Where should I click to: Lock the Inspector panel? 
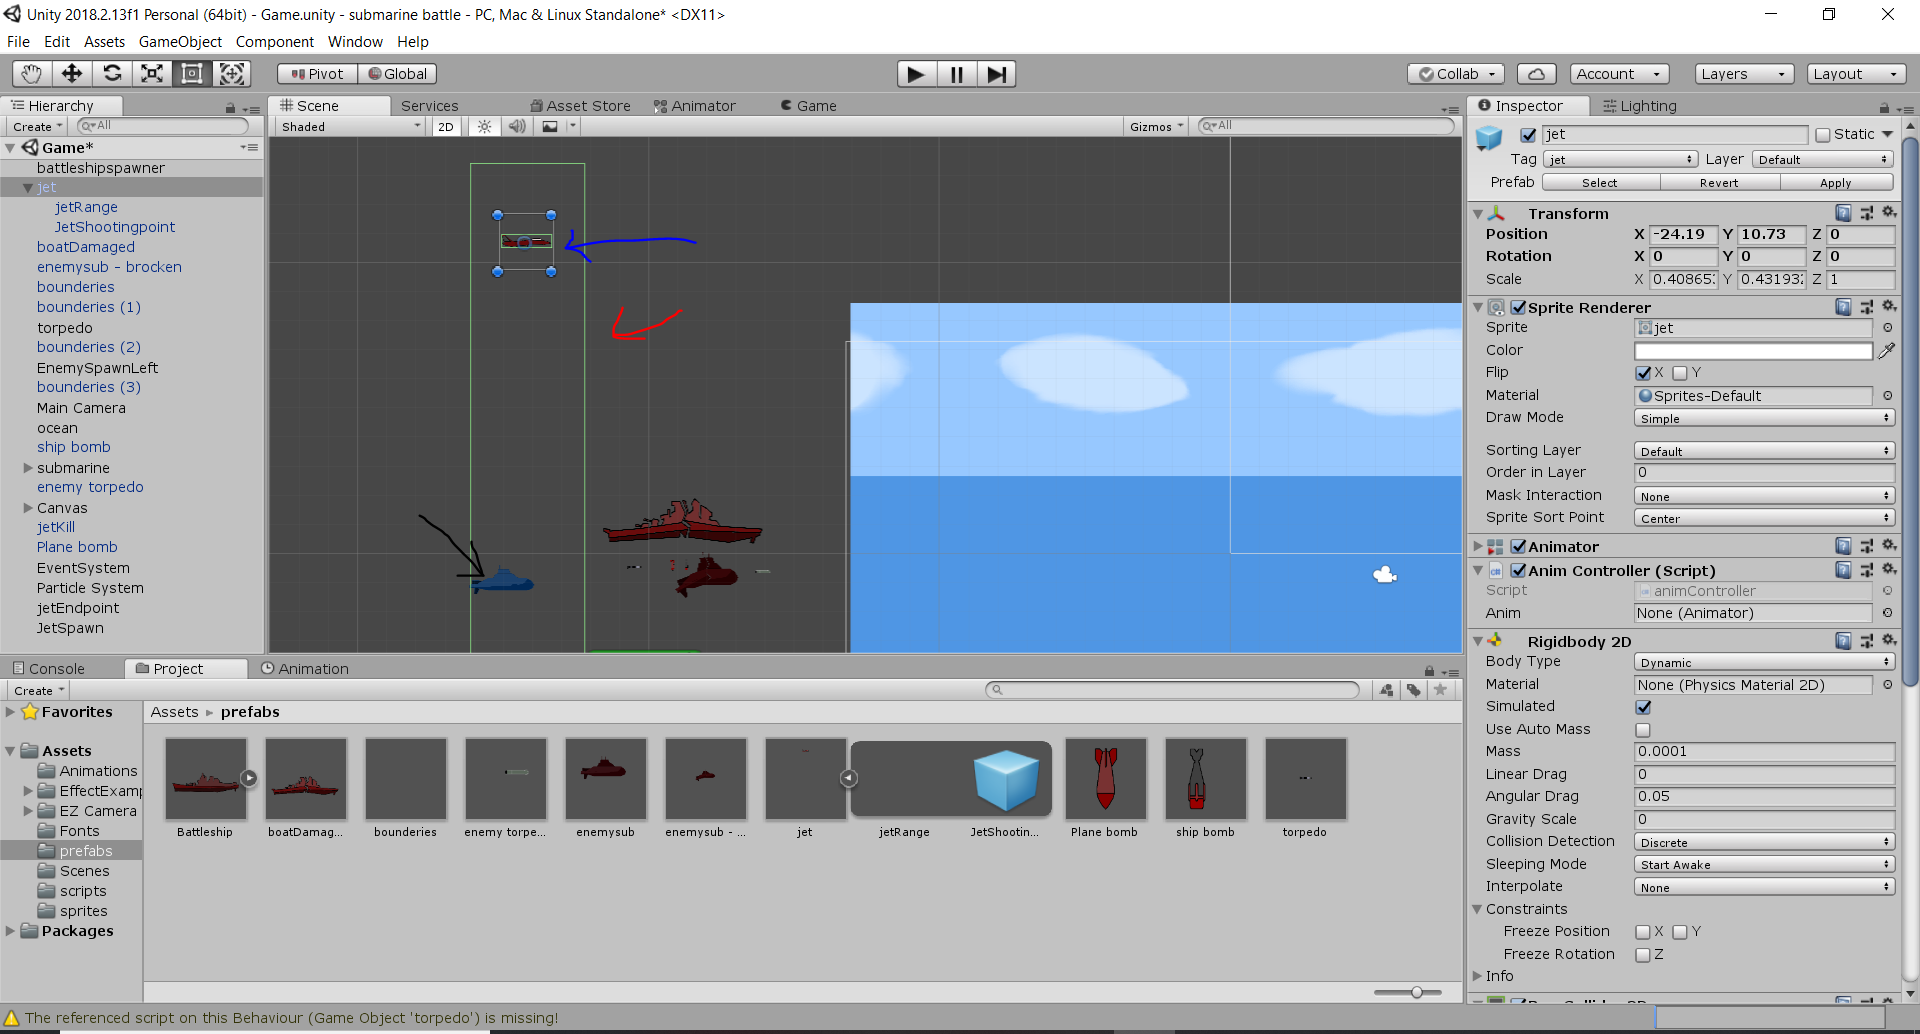1884,107
